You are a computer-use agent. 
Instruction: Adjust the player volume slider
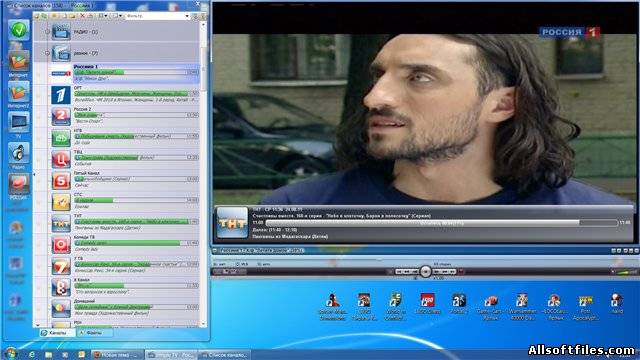tap(625, 272)
